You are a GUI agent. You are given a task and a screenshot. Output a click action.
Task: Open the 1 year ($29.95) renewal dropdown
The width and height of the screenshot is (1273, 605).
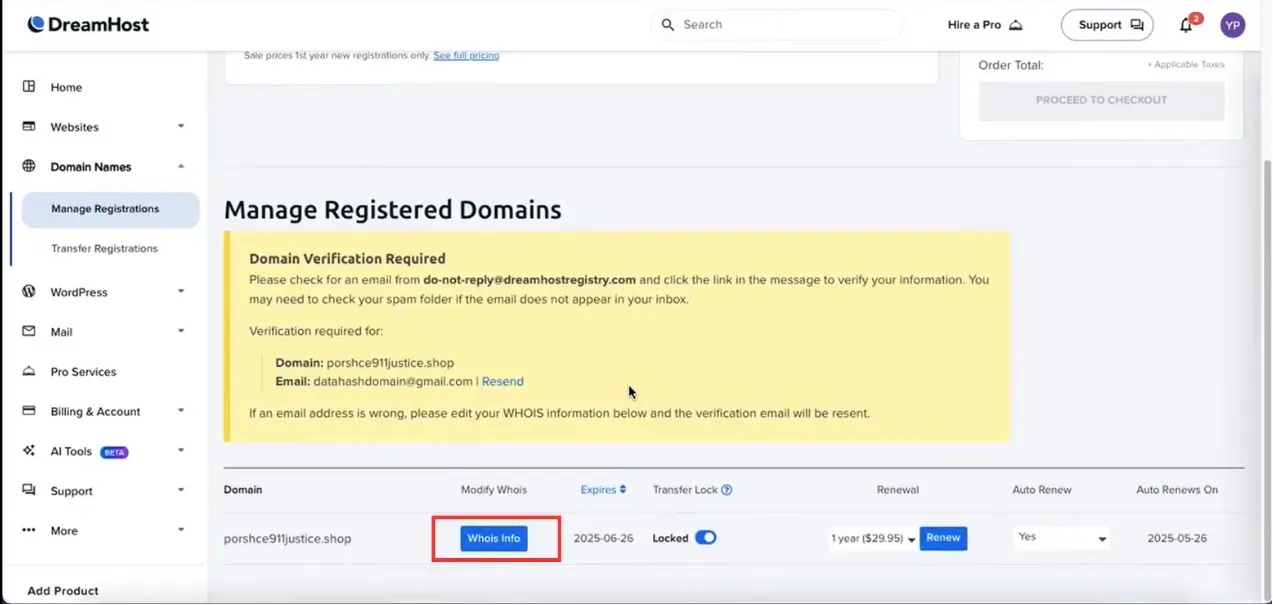[x=873, y=538]
